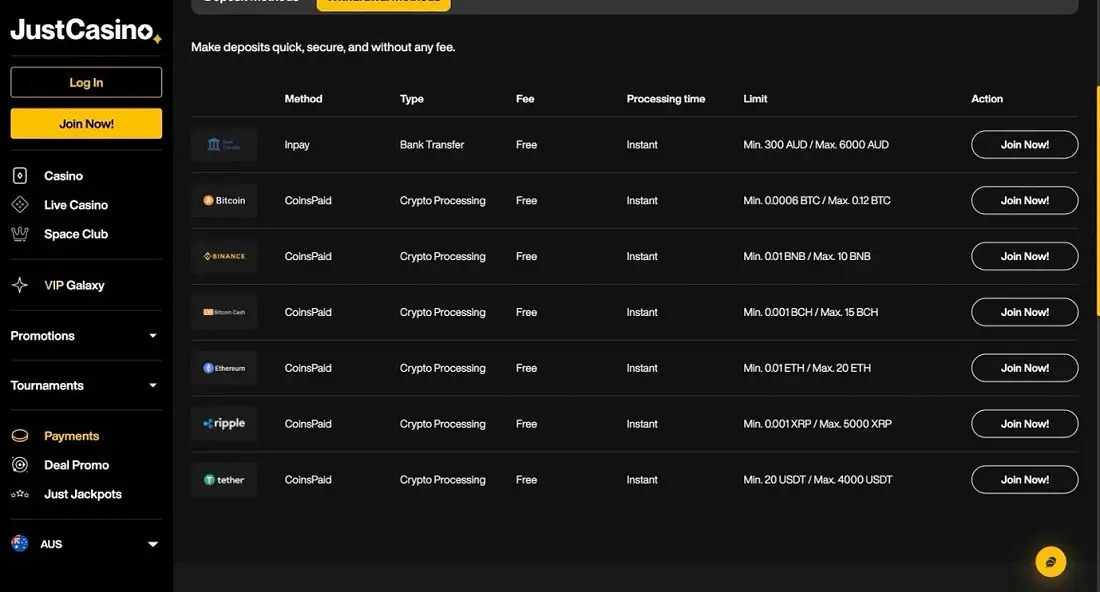Image resolution: width=1100 pixels, height=592 pixels.
Task: Click CoinsPaid in the tether row
Action: pyautogui.click(x=308, y=480)
